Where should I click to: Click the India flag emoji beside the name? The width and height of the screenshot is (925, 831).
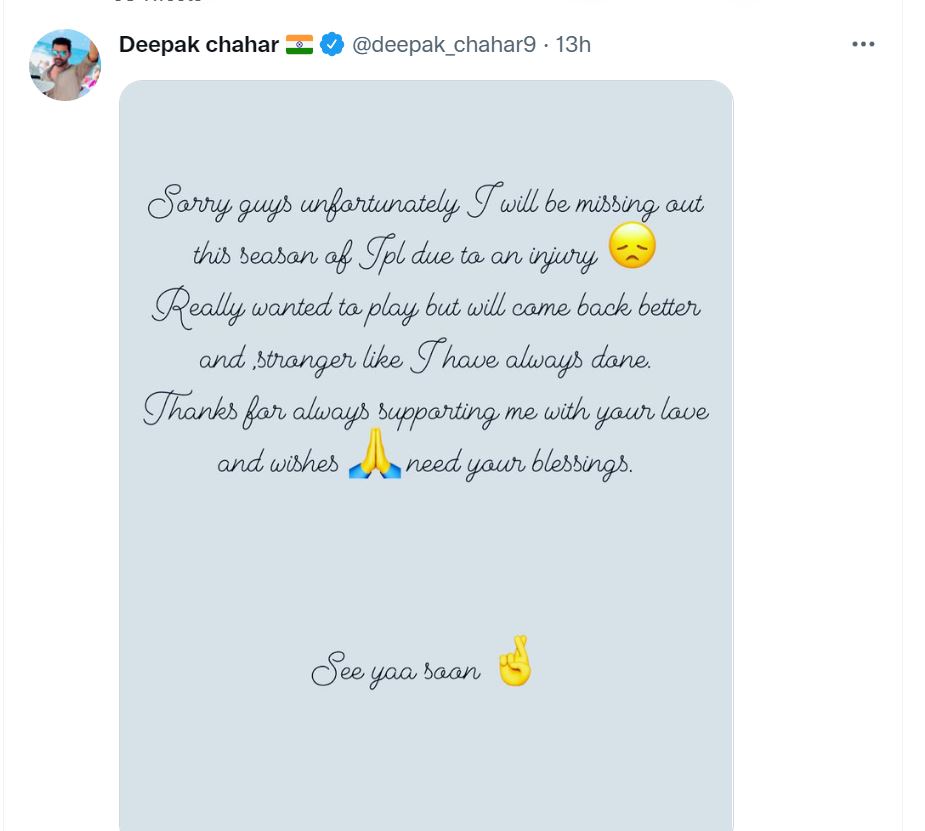tap(299, 45)
